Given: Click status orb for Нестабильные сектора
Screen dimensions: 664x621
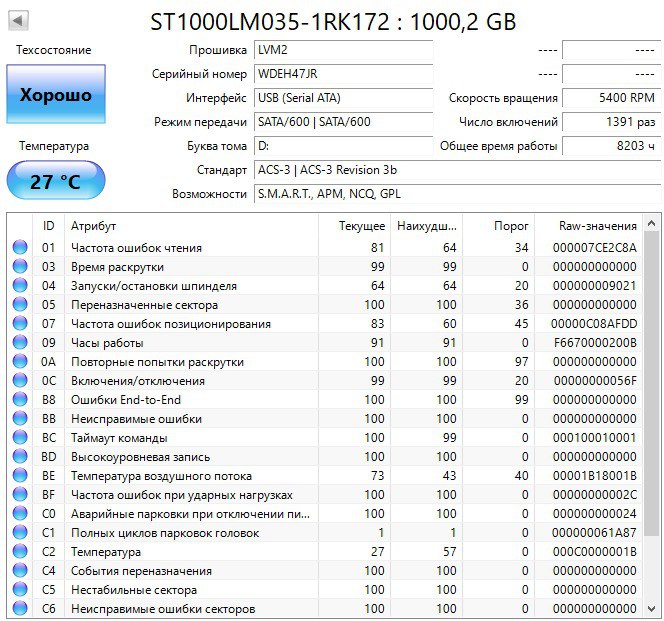Looking at the screenshot, I should pos(19,590).
